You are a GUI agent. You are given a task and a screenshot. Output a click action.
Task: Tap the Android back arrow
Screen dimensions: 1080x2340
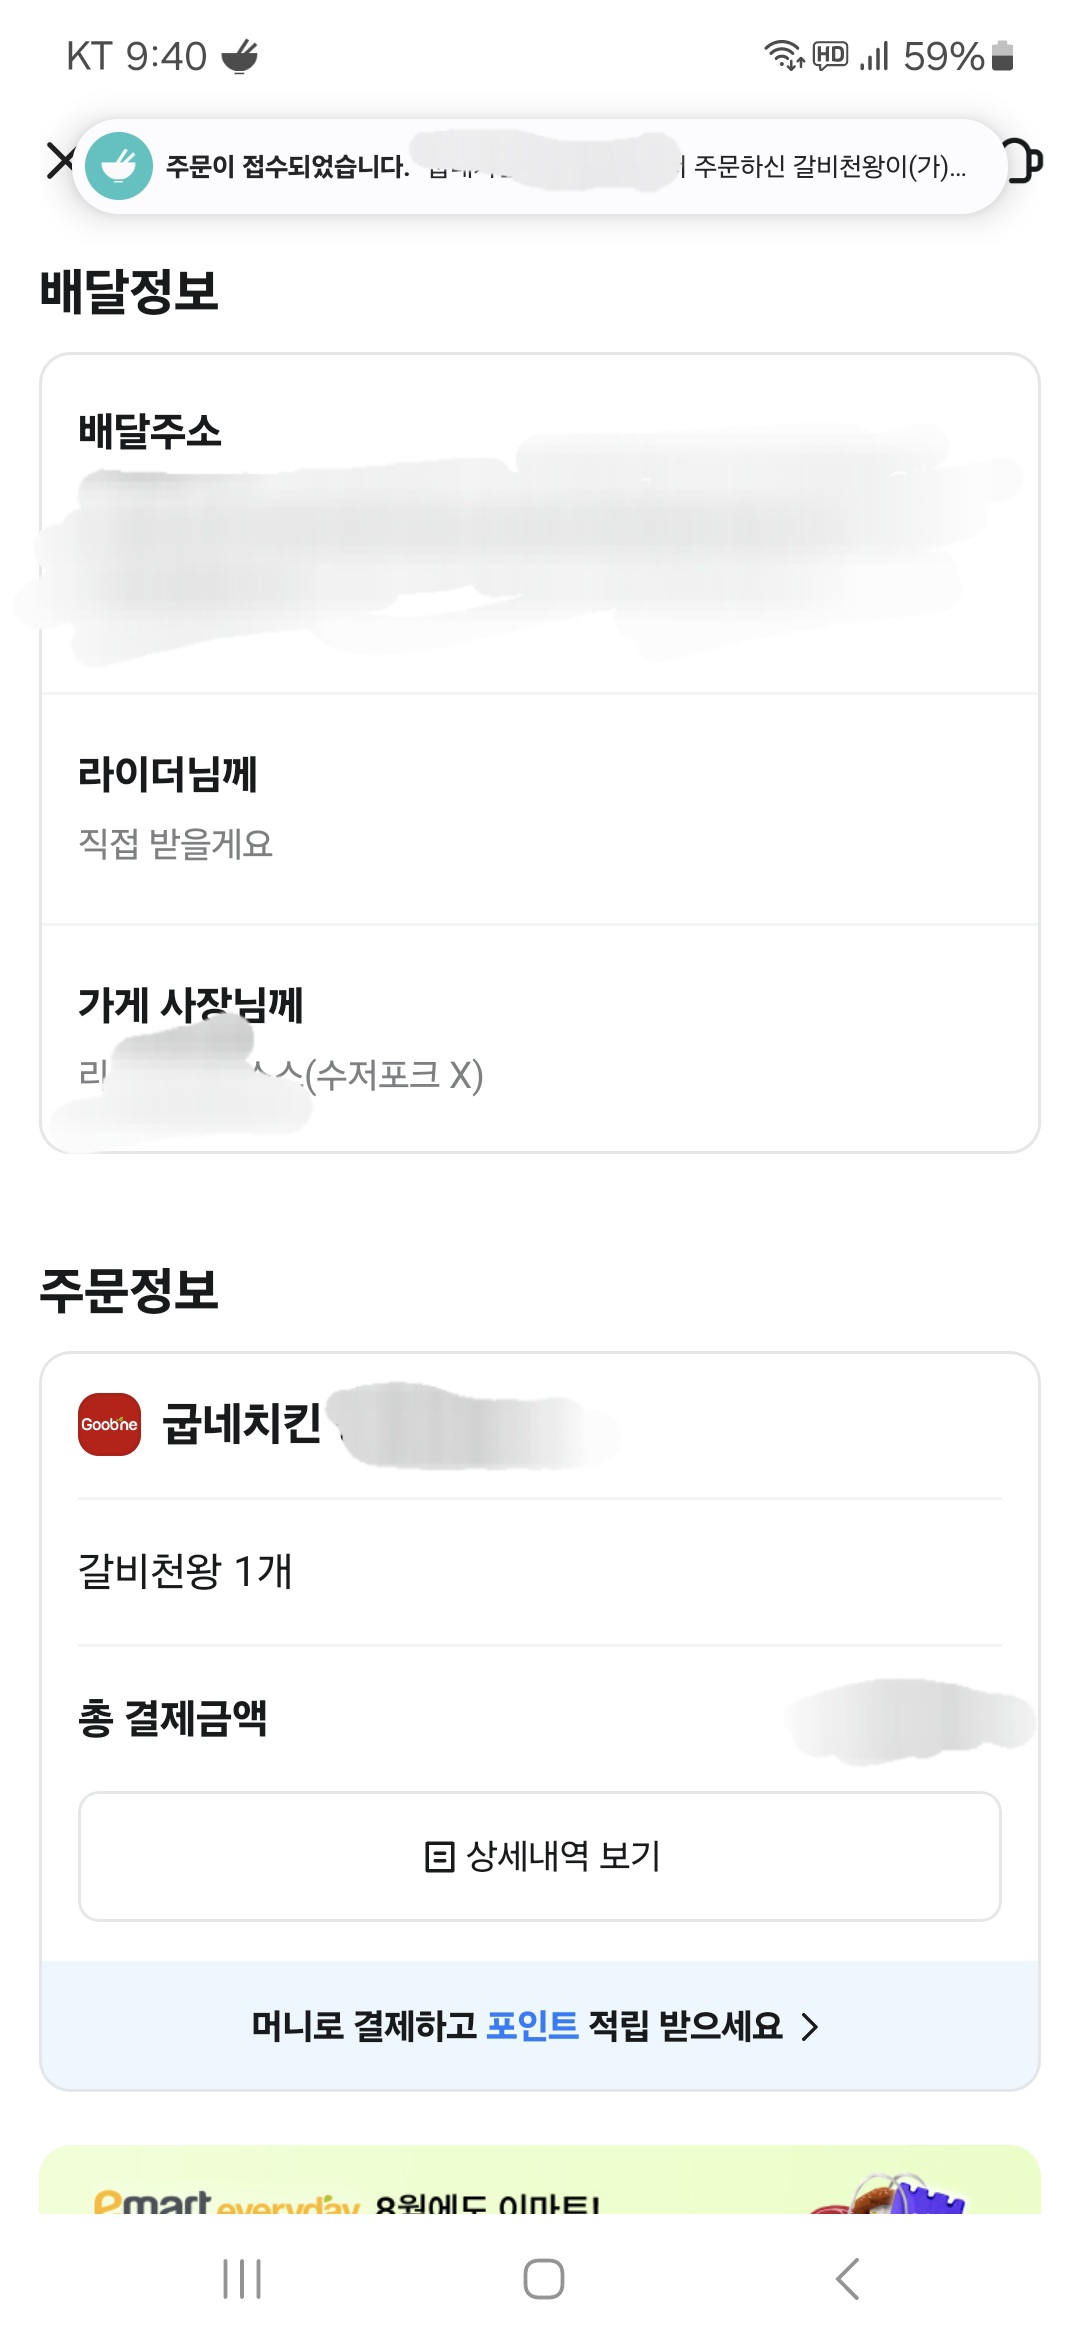[x=846, y=2279]
